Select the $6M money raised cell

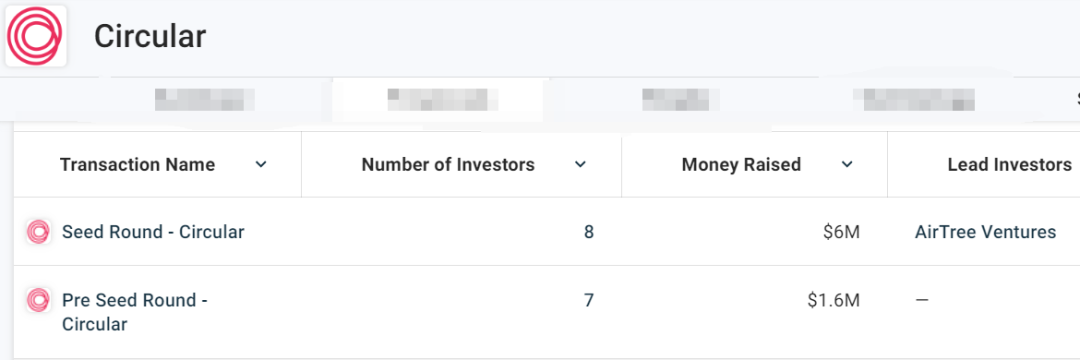tap(841, 232)
